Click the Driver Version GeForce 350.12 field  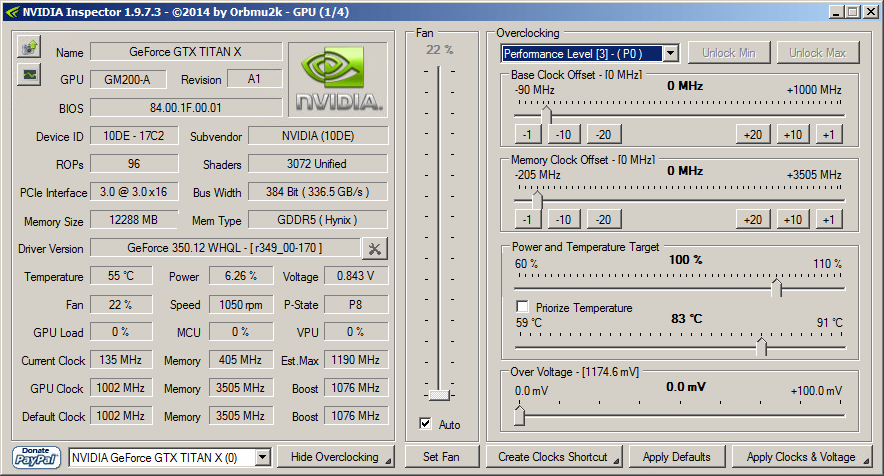225,248
